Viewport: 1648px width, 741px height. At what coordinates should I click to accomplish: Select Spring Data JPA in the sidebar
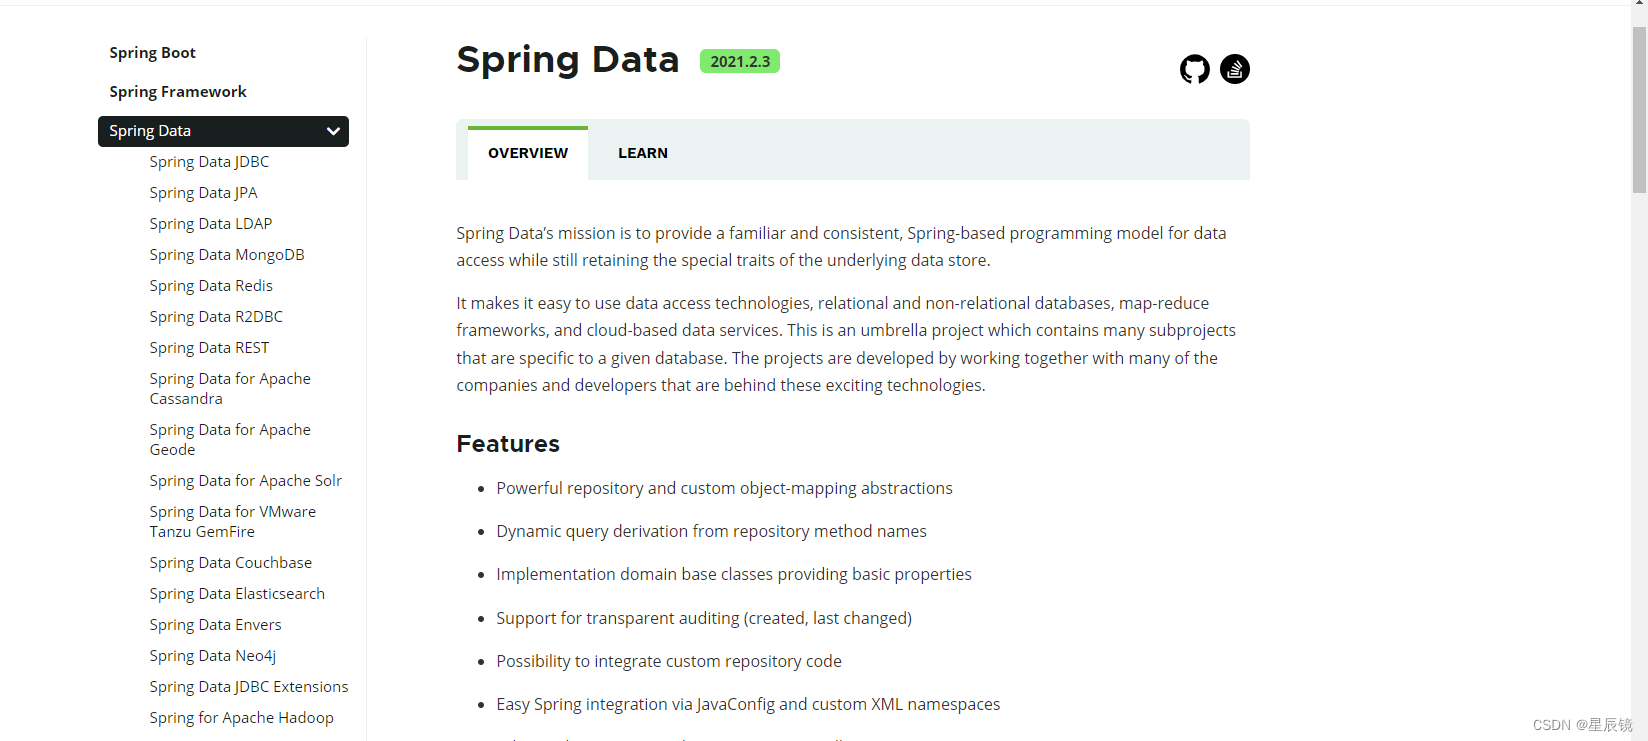click(203, 192)
